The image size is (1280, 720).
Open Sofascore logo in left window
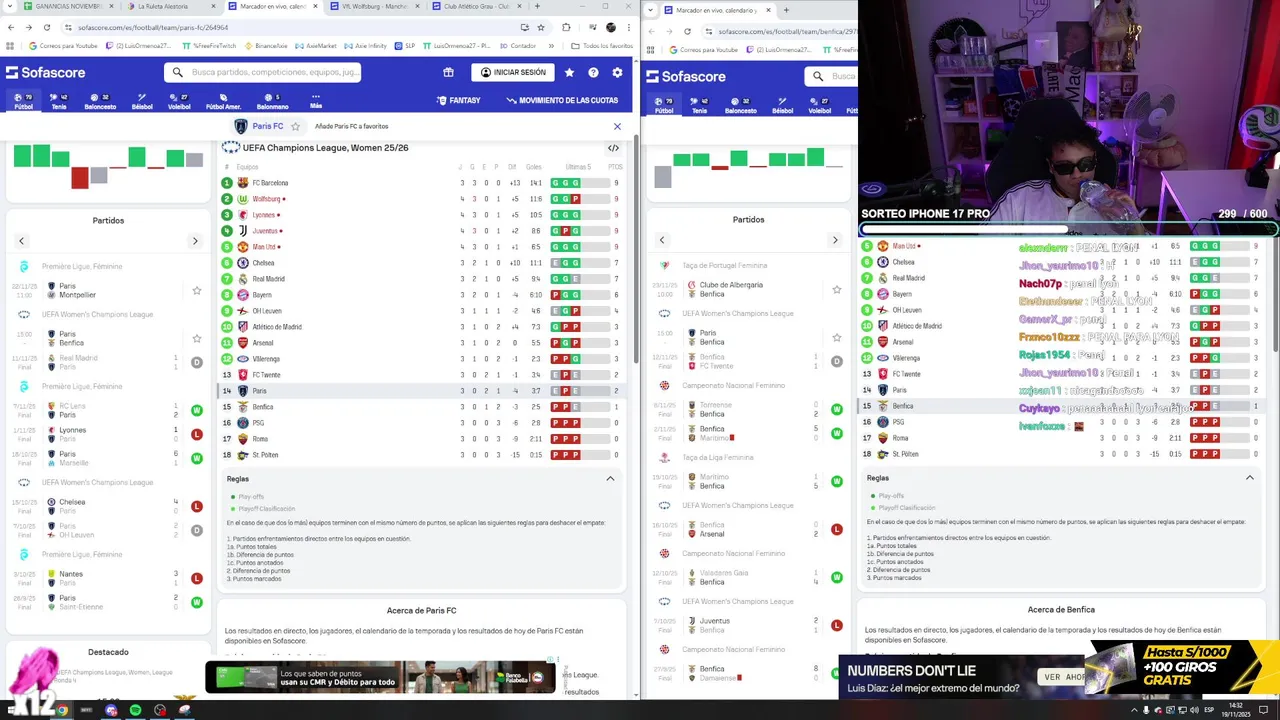click(46, 72)
